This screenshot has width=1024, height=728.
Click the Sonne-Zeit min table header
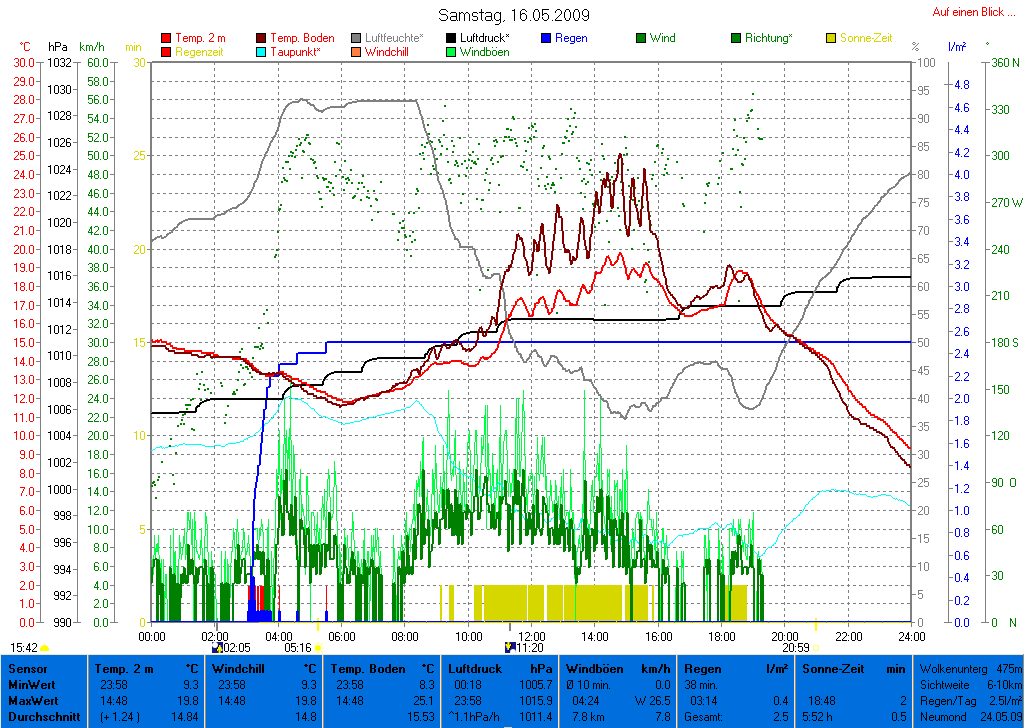855,668
